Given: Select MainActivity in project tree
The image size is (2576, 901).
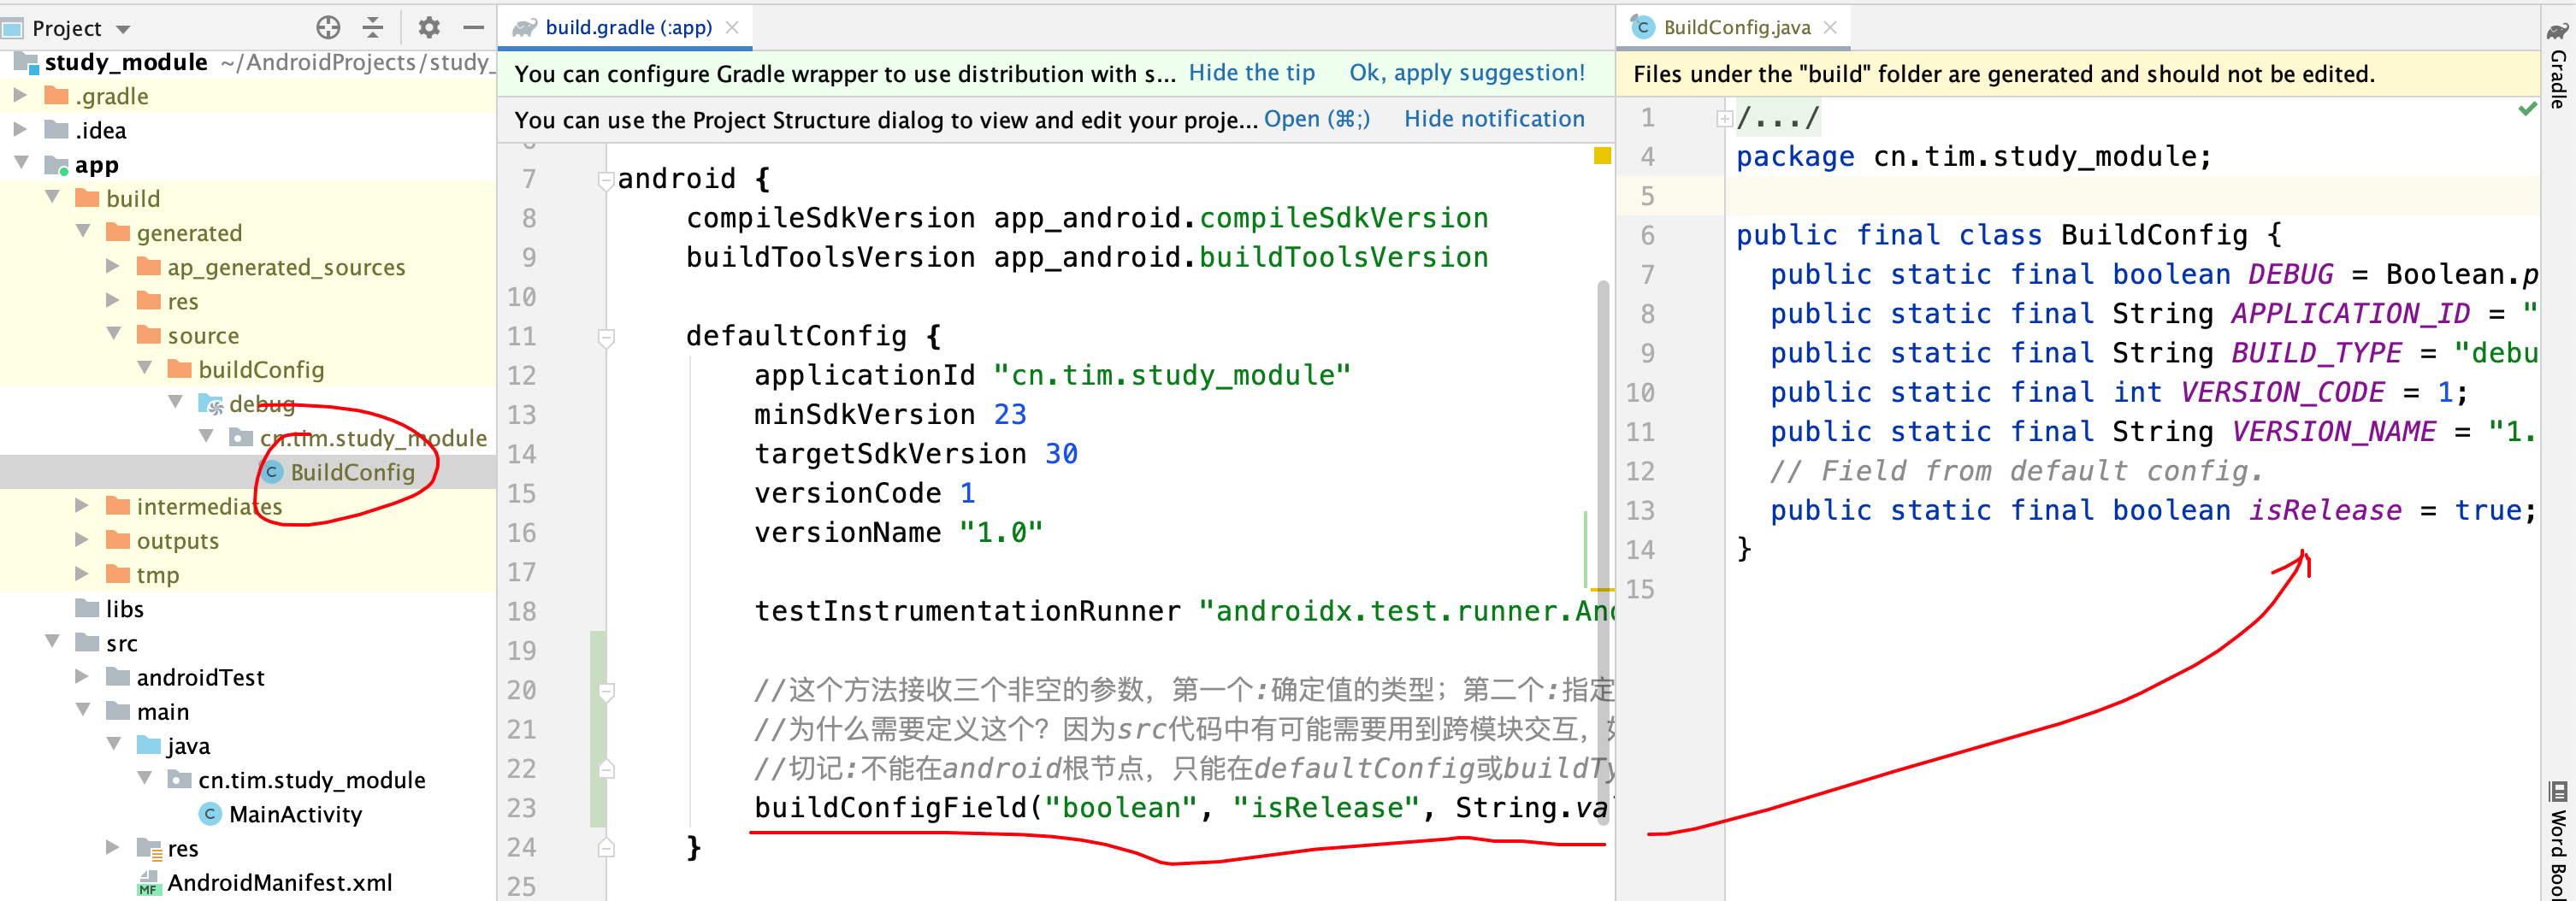Looking at the screenshot, I should click(x=295, y=814).
